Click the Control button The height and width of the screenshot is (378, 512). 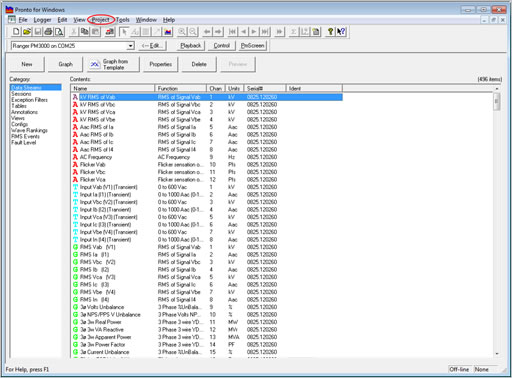(x=222, y=46)
